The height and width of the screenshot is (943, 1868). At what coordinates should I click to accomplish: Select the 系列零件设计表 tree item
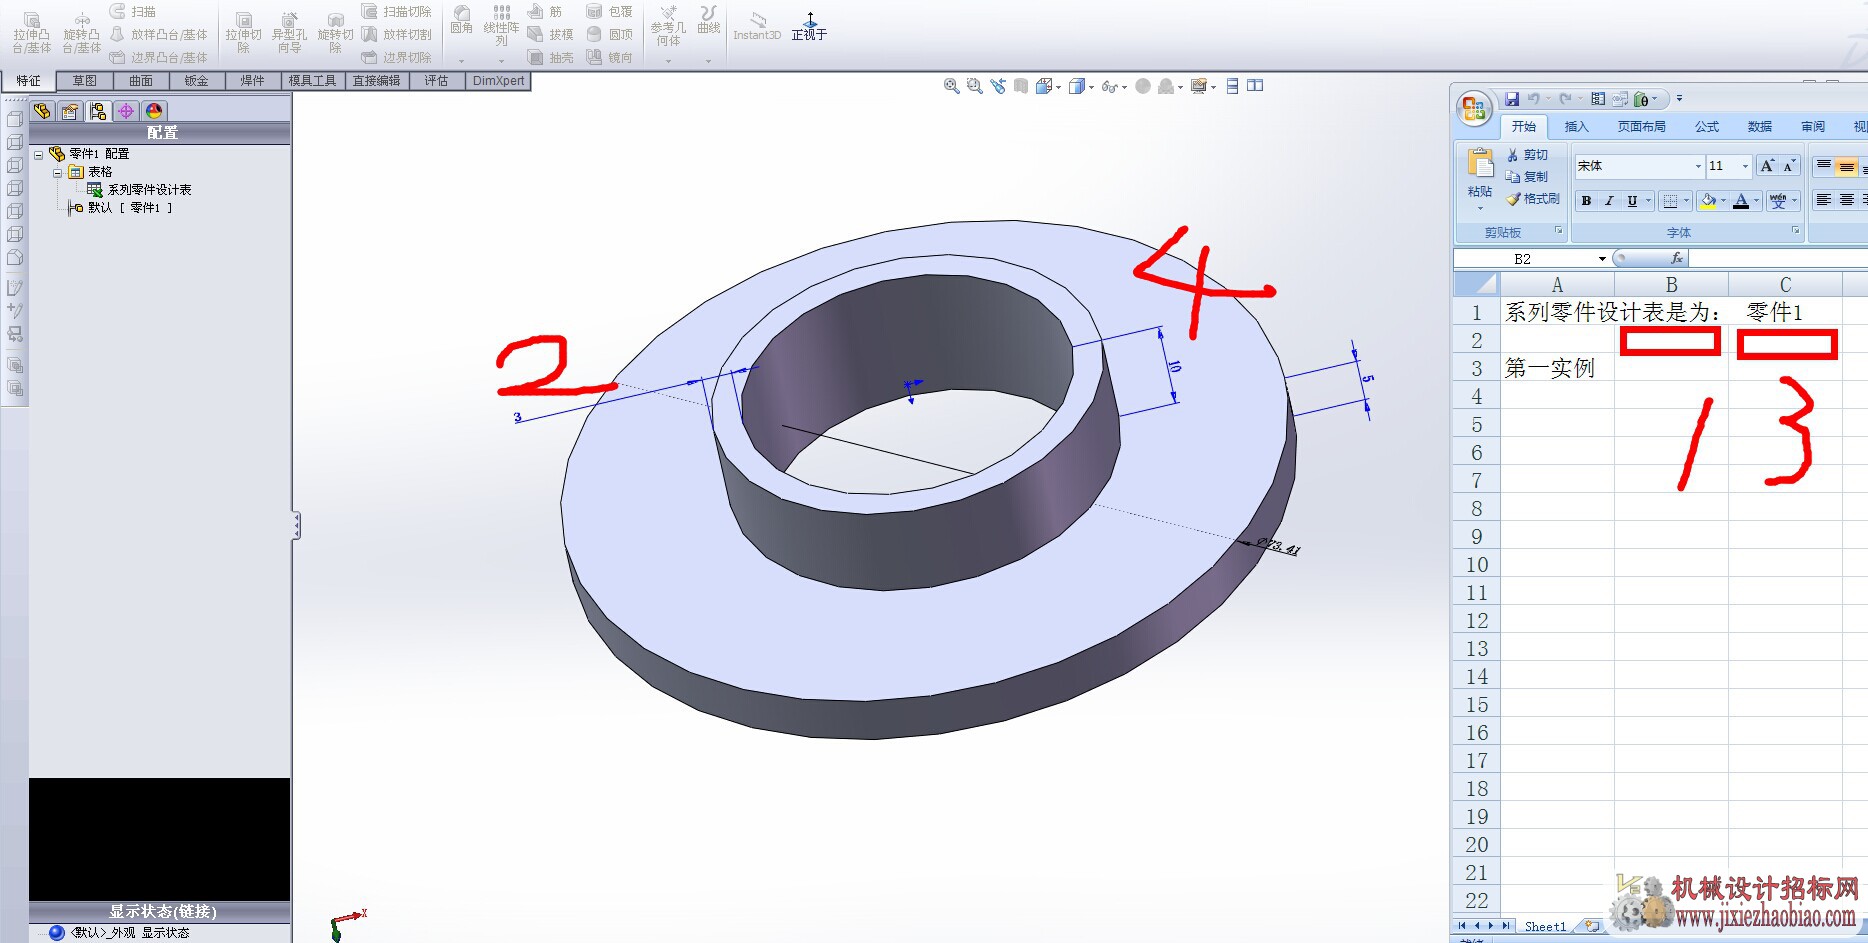[x=149, y=190]
